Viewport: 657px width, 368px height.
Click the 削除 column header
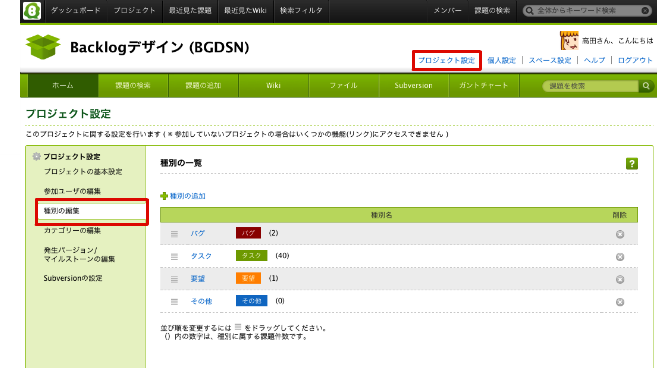click(x=620, y=215)
